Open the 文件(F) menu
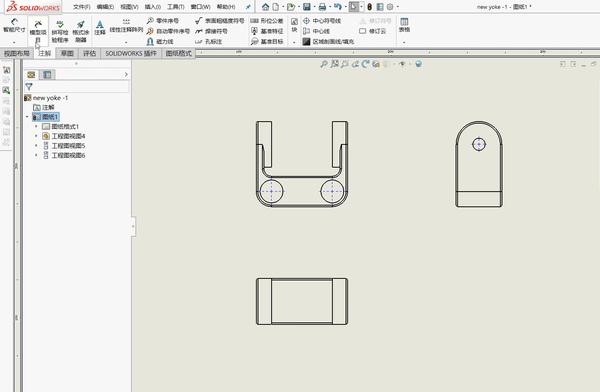Viewport: 600px width, 392px height. pos(82,7)
